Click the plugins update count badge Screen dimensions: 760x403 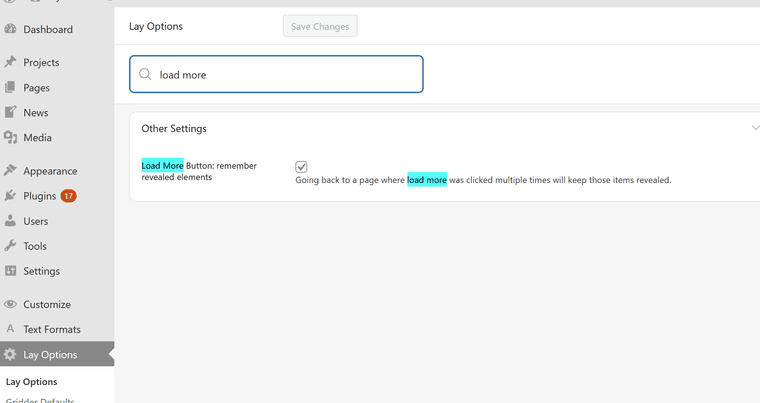coord(69,196)
